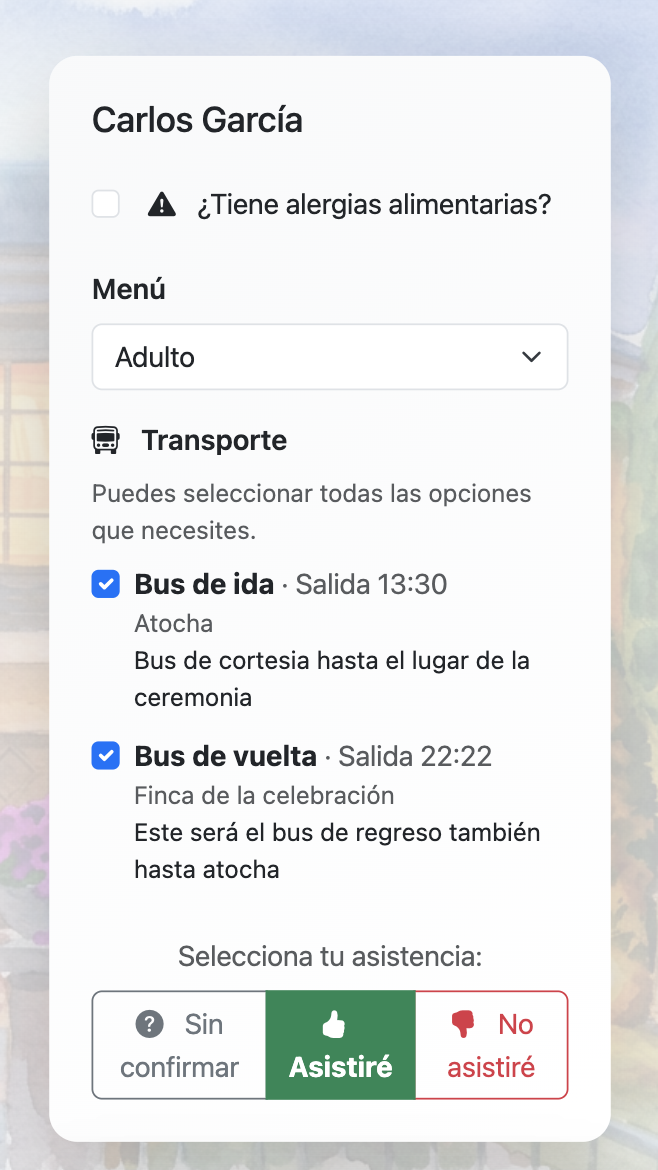Image resolution: width=658 pixels, height=1170 pixels.
Task: Click the Carlos García heading
Action: (x=197, y=119)
